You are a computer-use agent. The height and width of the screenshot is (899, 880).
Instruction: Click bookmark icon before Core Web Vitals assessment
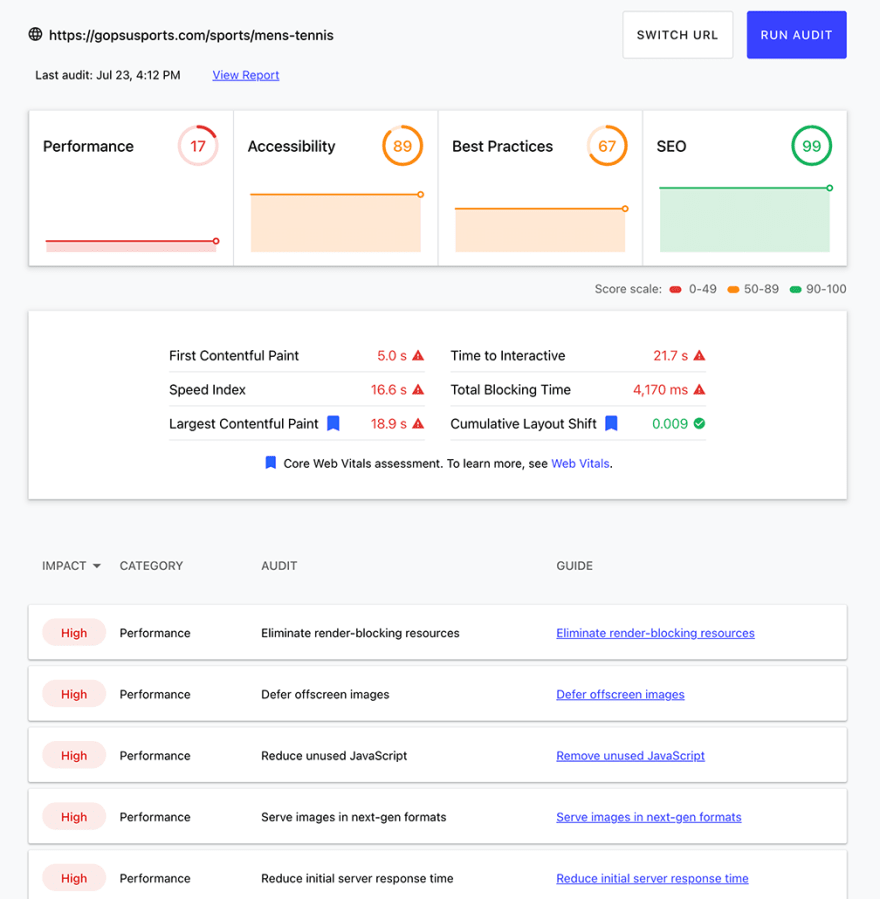coord(271,463)
